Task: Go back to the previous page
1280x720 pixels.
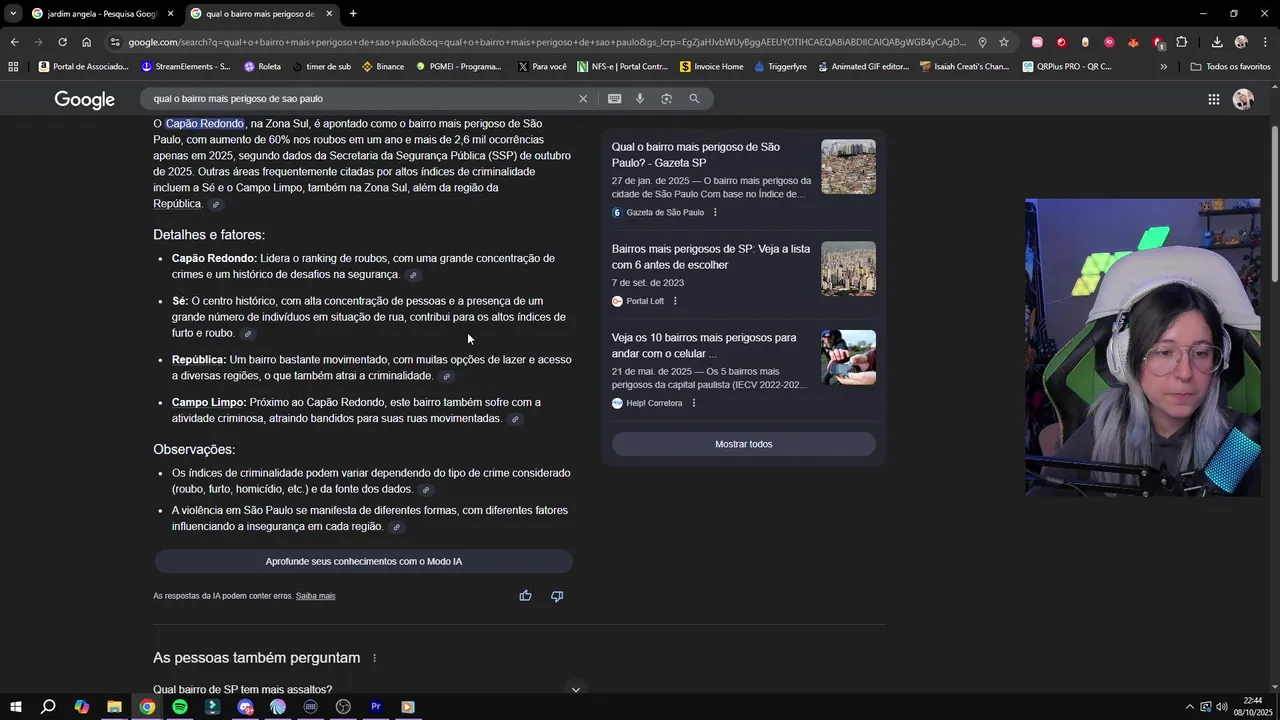Action: click(x=14, y=42)
